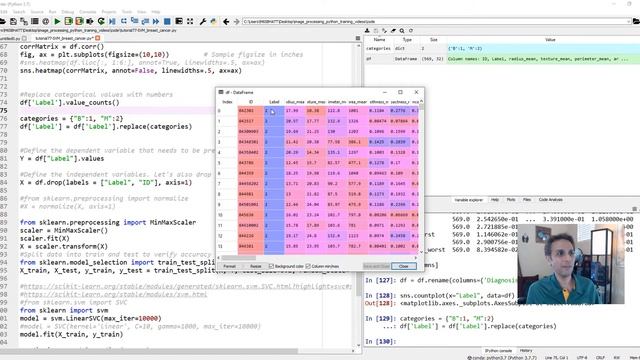Open the editor pane options menu

(358, 38)
